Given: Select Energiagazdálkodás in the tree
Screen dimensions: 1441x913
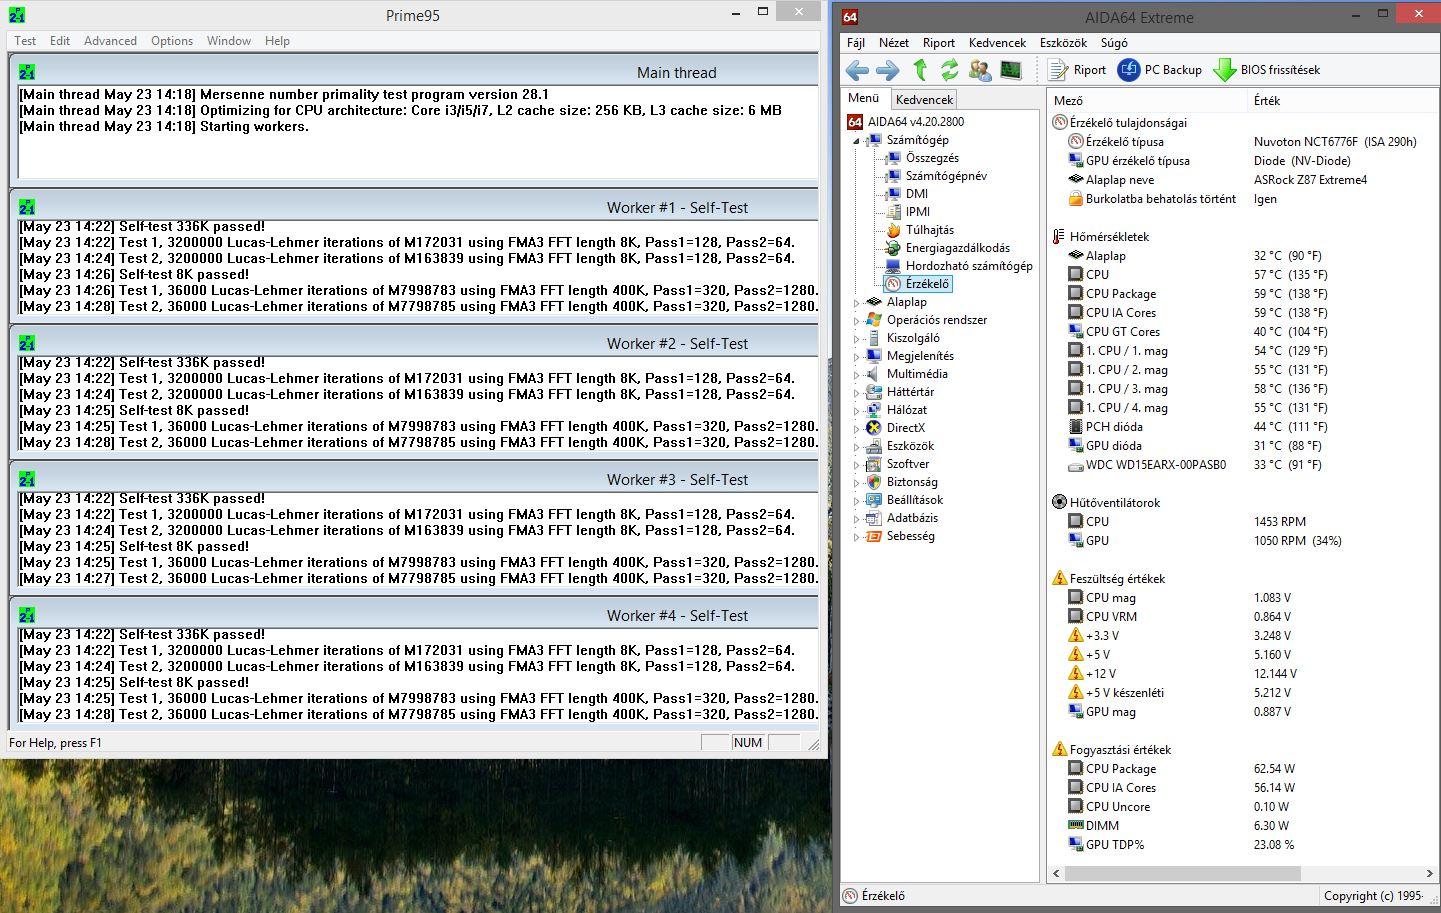Looking at the screenshot, I should point(957,248).
